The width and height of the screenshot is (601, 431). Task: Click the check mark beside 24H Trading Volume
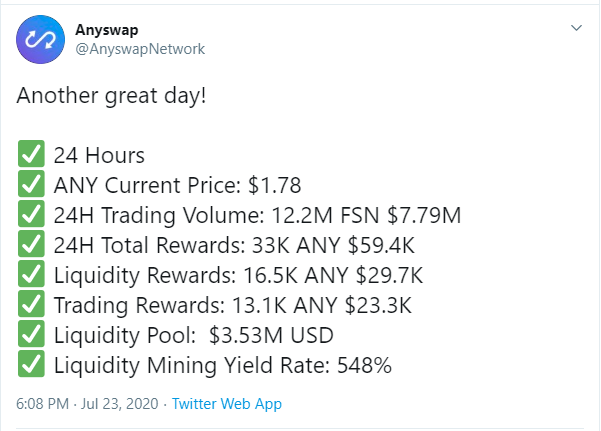[30, 216]
